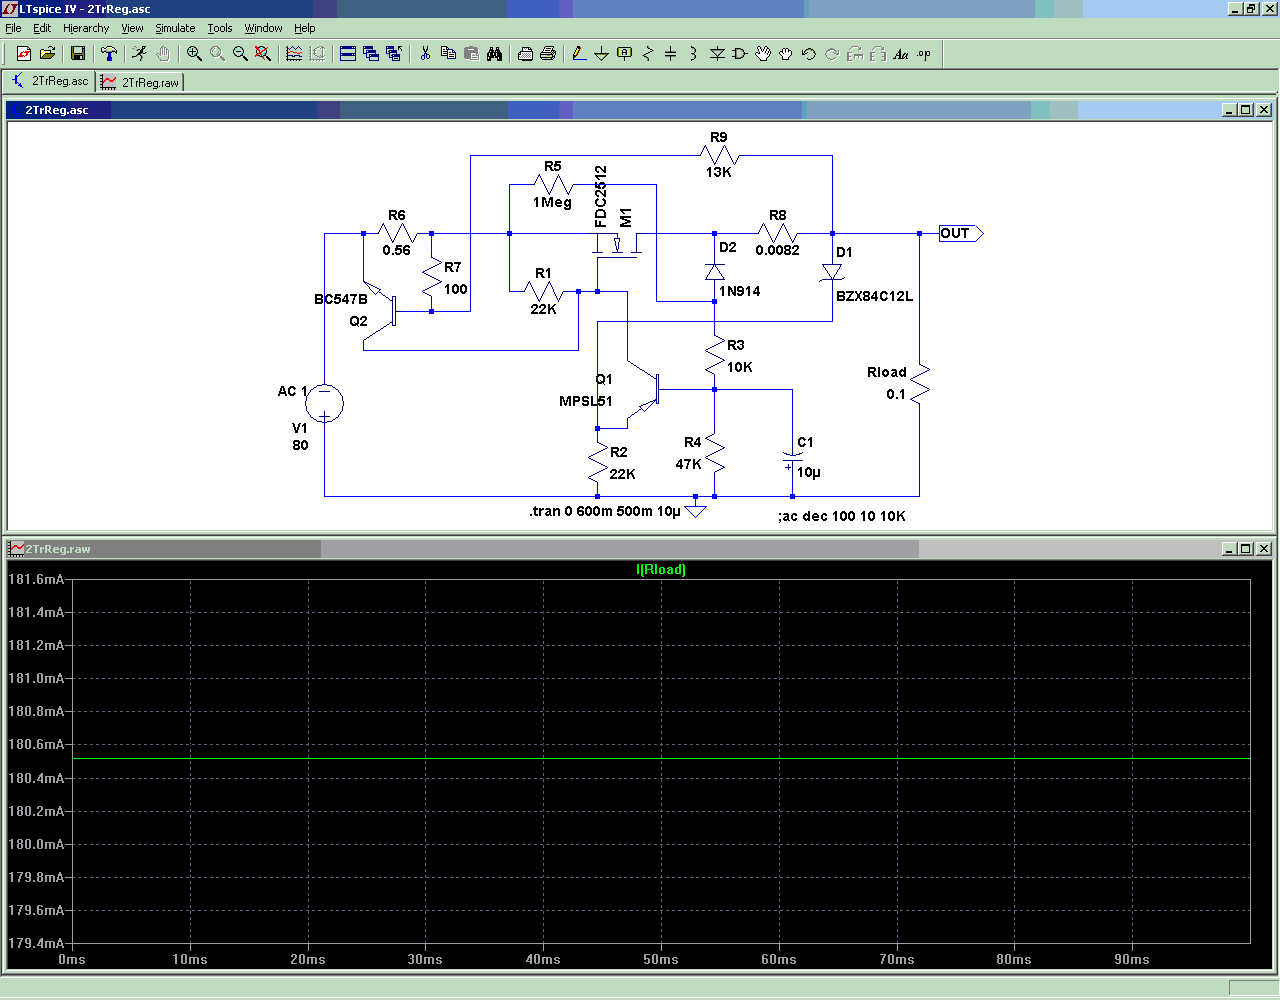The image size is (1280, 1000).
Task: Open the Hierarchy menu
Action: point(86,28)
